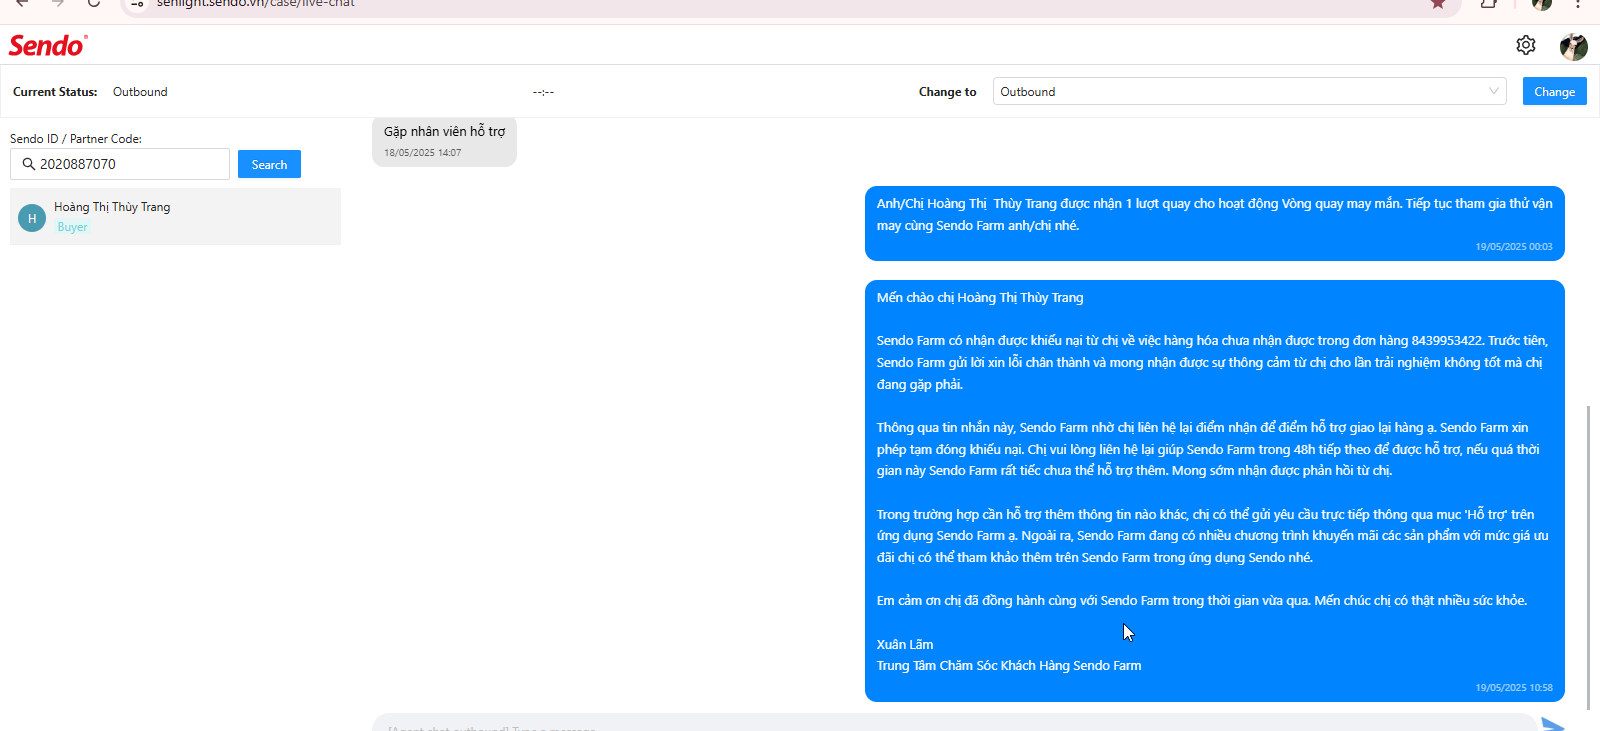This screenshot has width=1600, height=731.
Task: Click 'Trung Tâm Chăm Sóc Khách Hàng Sendo Farm' text
Action: (x=1009, y=666)
